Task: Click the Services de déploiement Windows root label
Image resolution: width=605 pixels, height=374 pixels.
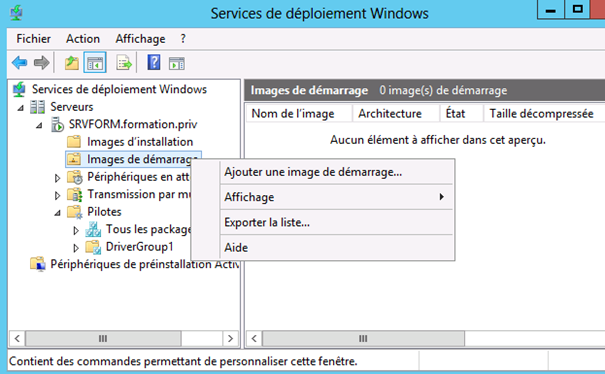Action: tap(119, 90)
